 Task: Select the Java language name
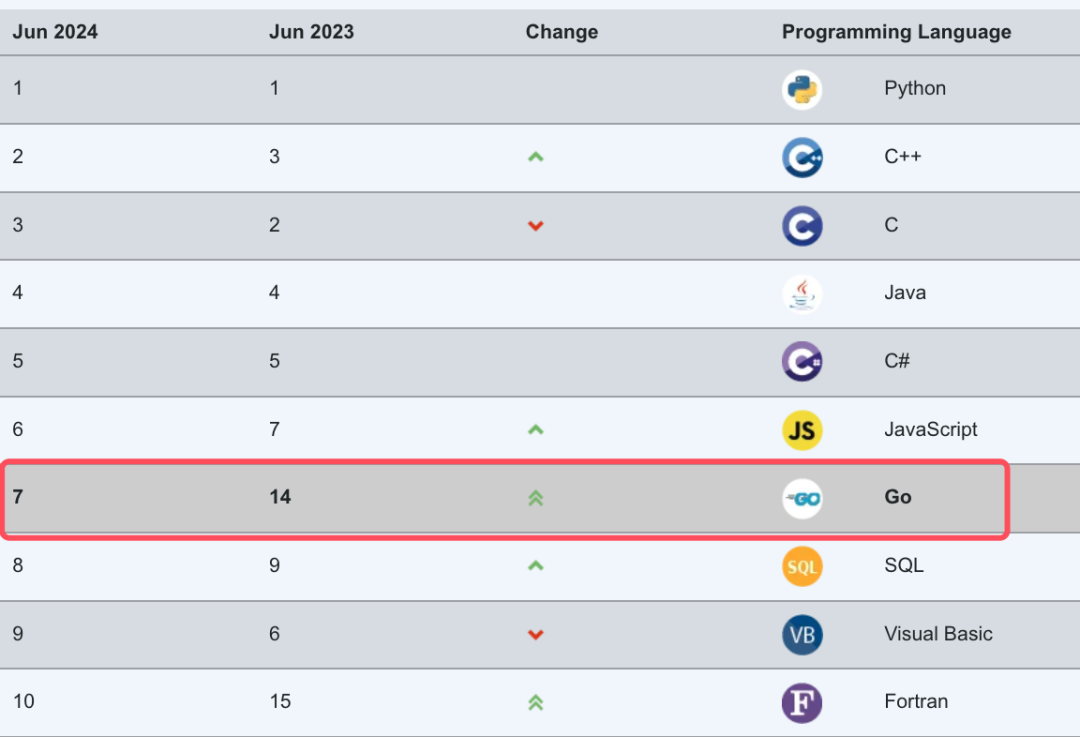[904, 293]
